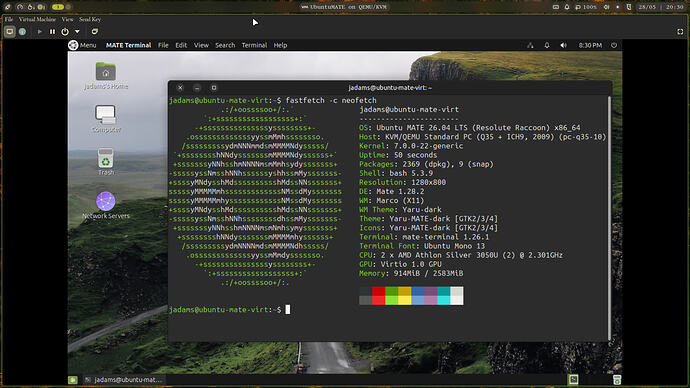Open the Send Key menu
Image resolution: width=690 pixels, height=388 pixels.
[90, 19]
